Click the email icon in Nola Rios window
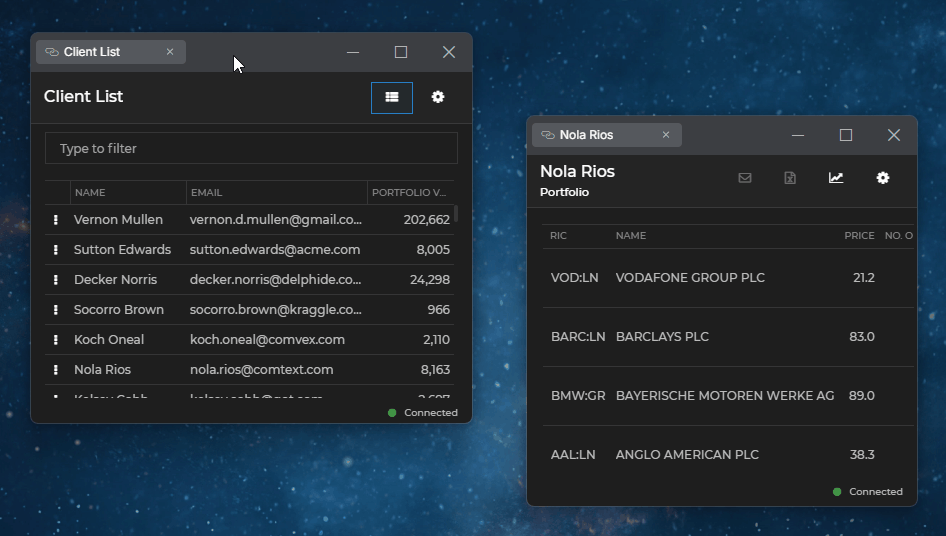The height and width of the screenshot is (536, 946). click(745, 178)
